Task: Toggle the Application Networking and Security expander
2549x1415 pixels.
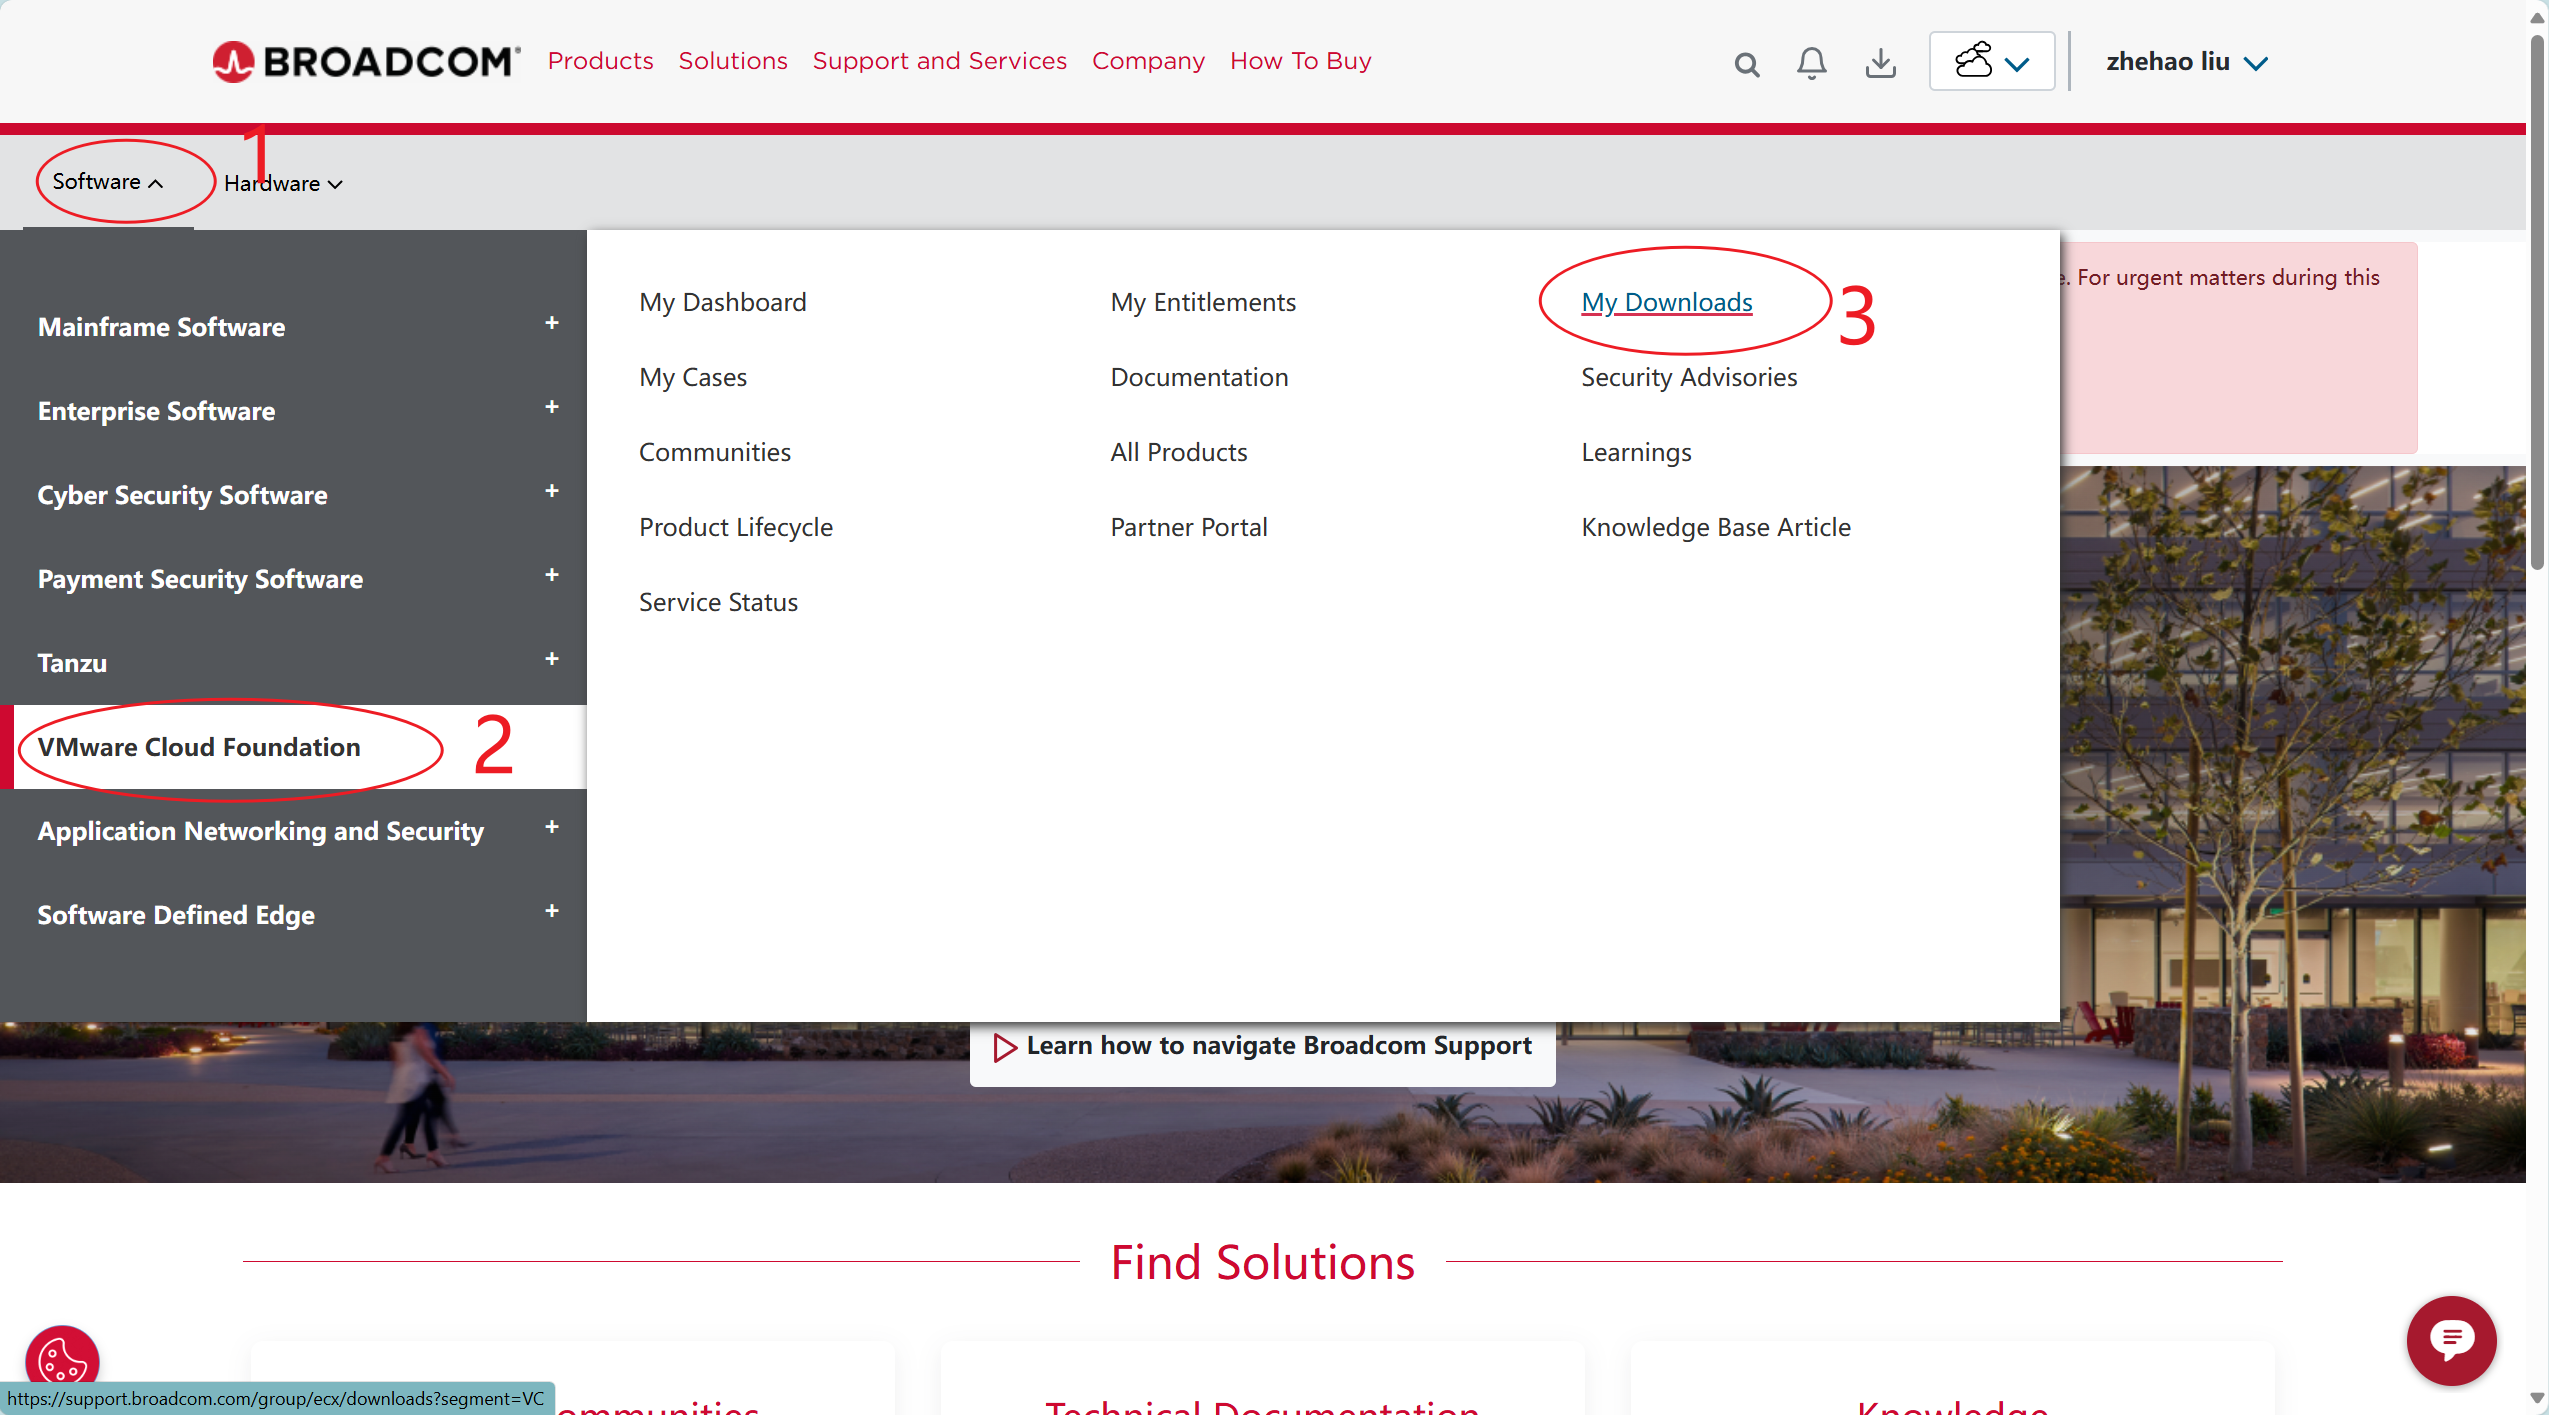Action: click(x=552, y=828)
